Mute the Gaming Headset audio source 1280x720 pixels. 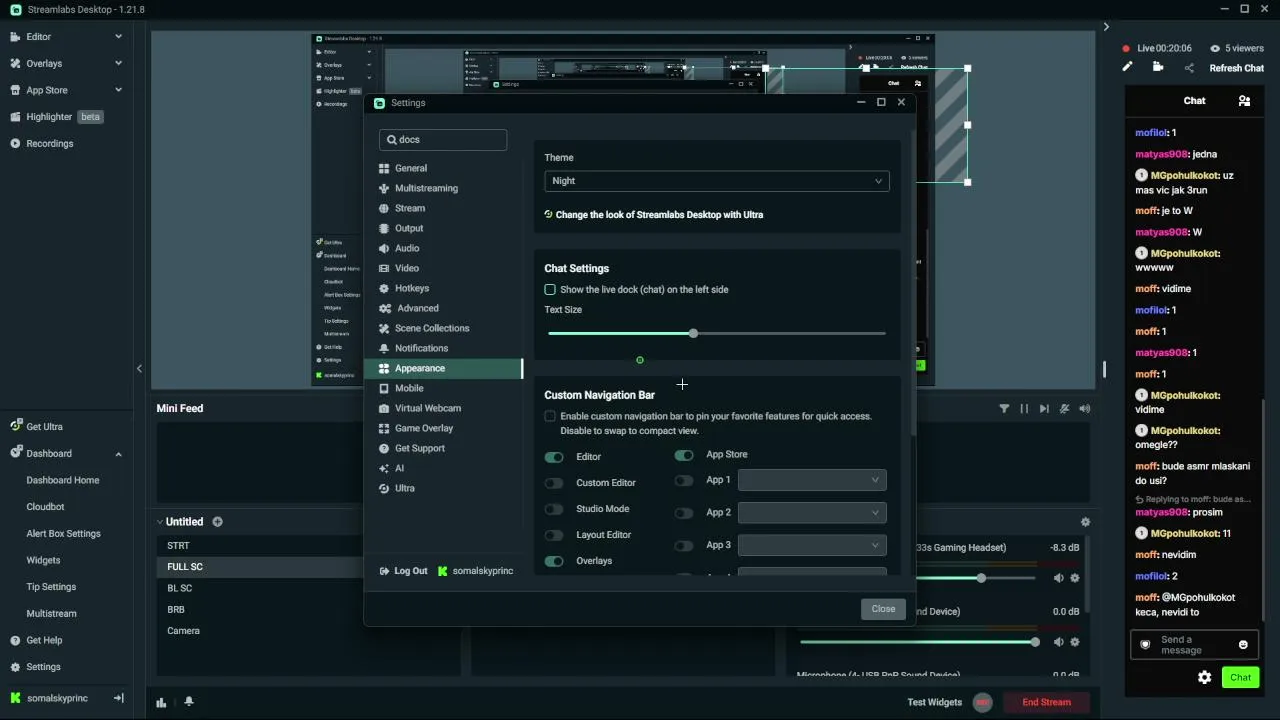(1059, 578)
